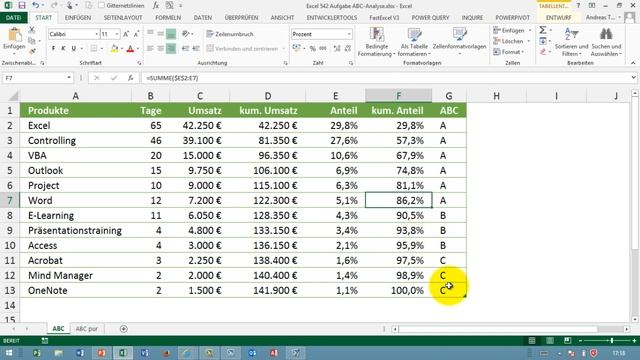640x360 pixels.
Task: Add a new sheet with plus button
Action: 123,329
